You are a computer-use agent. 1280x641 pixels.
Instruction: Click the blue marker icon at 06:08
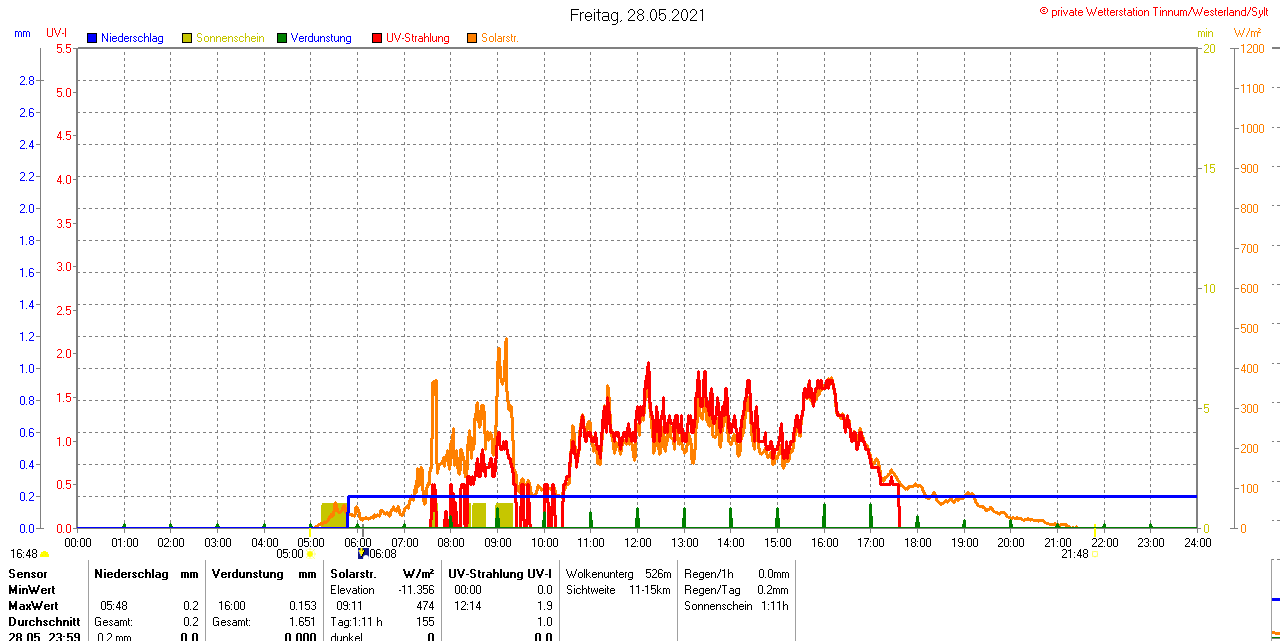click(x=363, y=552)
